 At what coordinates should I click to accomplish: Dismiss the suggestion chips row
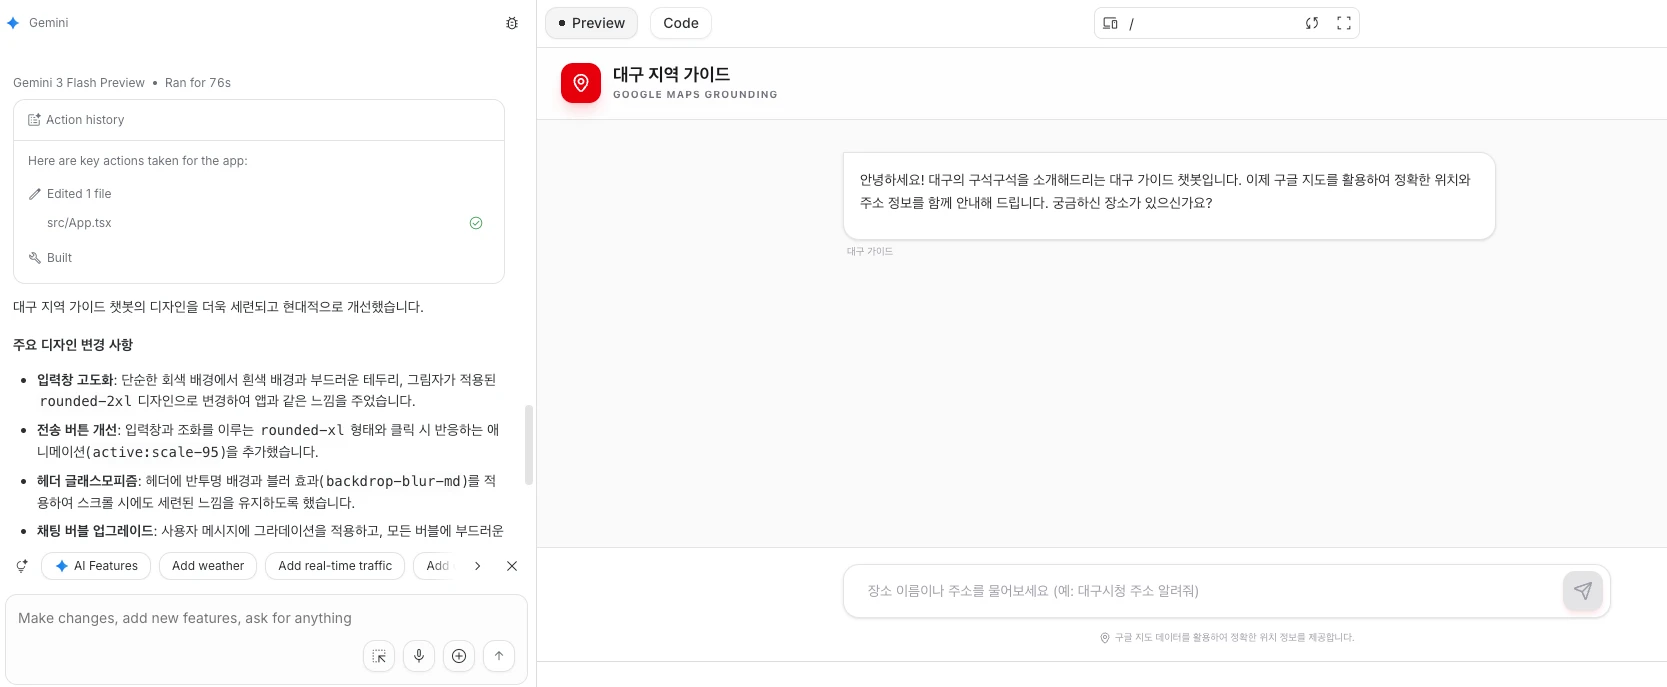point(512,566)
